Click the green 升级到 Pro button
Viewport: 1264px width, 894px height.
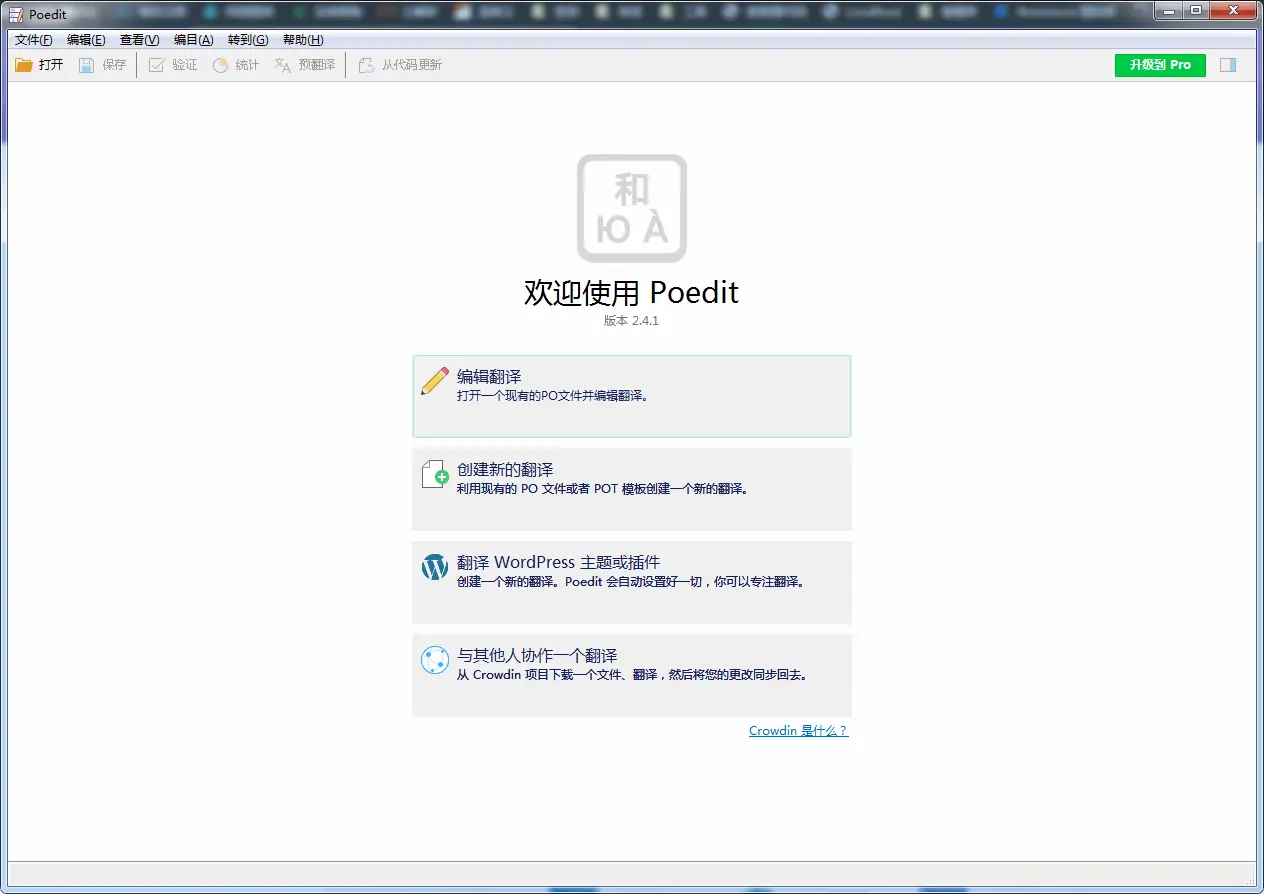tap(1159, 64)
